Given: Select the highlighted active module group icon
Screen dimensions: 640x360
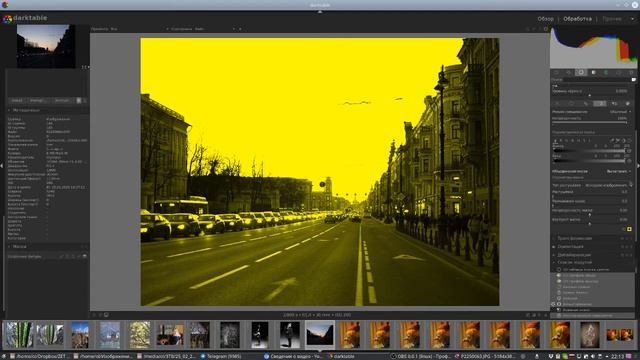Looking at the screenshot, I should click(581, 72).
